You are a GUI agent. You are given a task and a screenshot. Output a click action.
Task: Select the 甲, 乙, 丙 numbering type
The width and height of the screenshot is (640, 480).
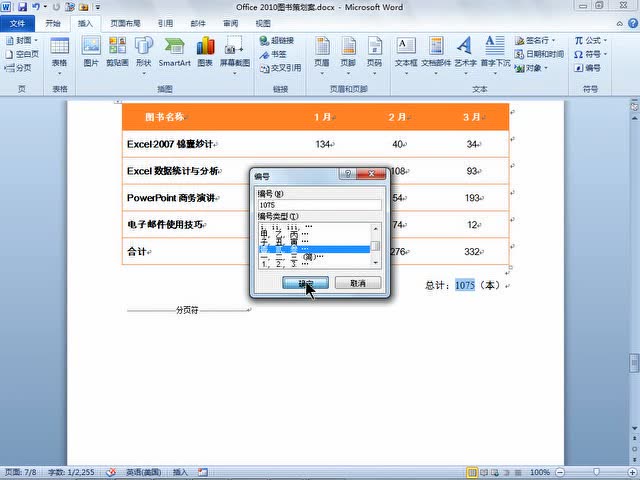coord(314,234)
